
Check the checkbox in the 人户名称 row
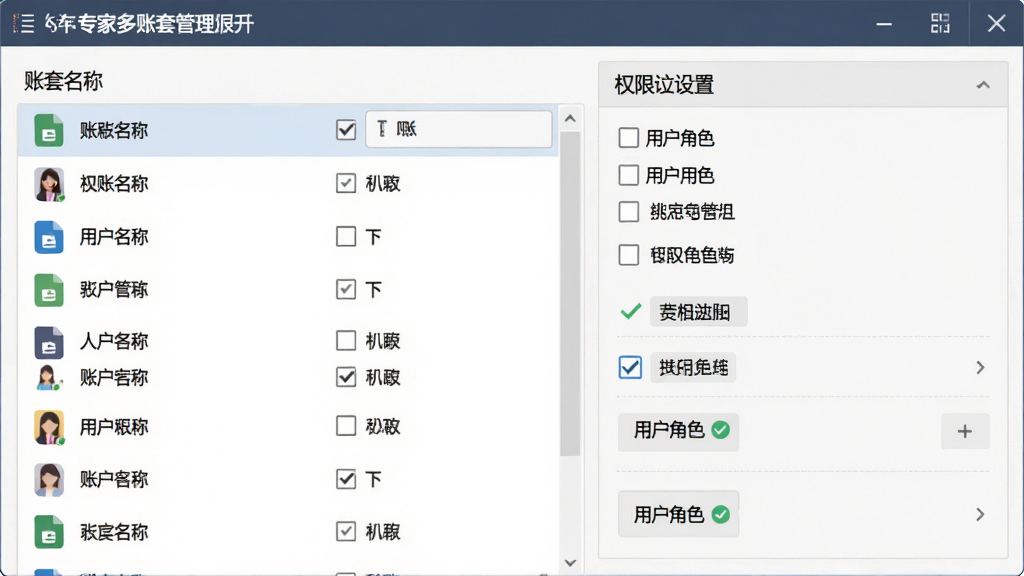pos(346,340)
